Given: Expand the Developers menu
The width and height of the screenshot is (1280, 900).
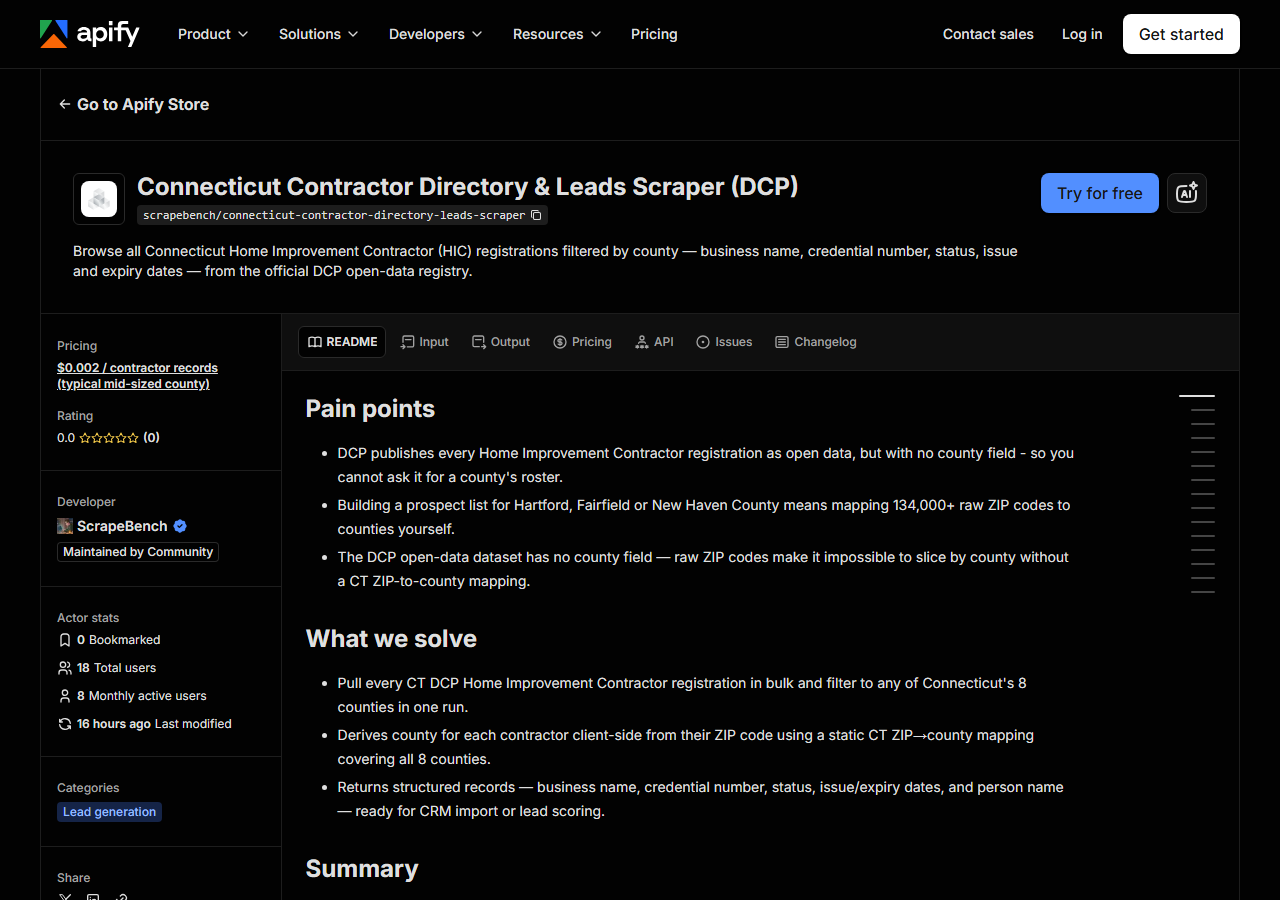Looking at the screenshot, I should coord(435,34).
